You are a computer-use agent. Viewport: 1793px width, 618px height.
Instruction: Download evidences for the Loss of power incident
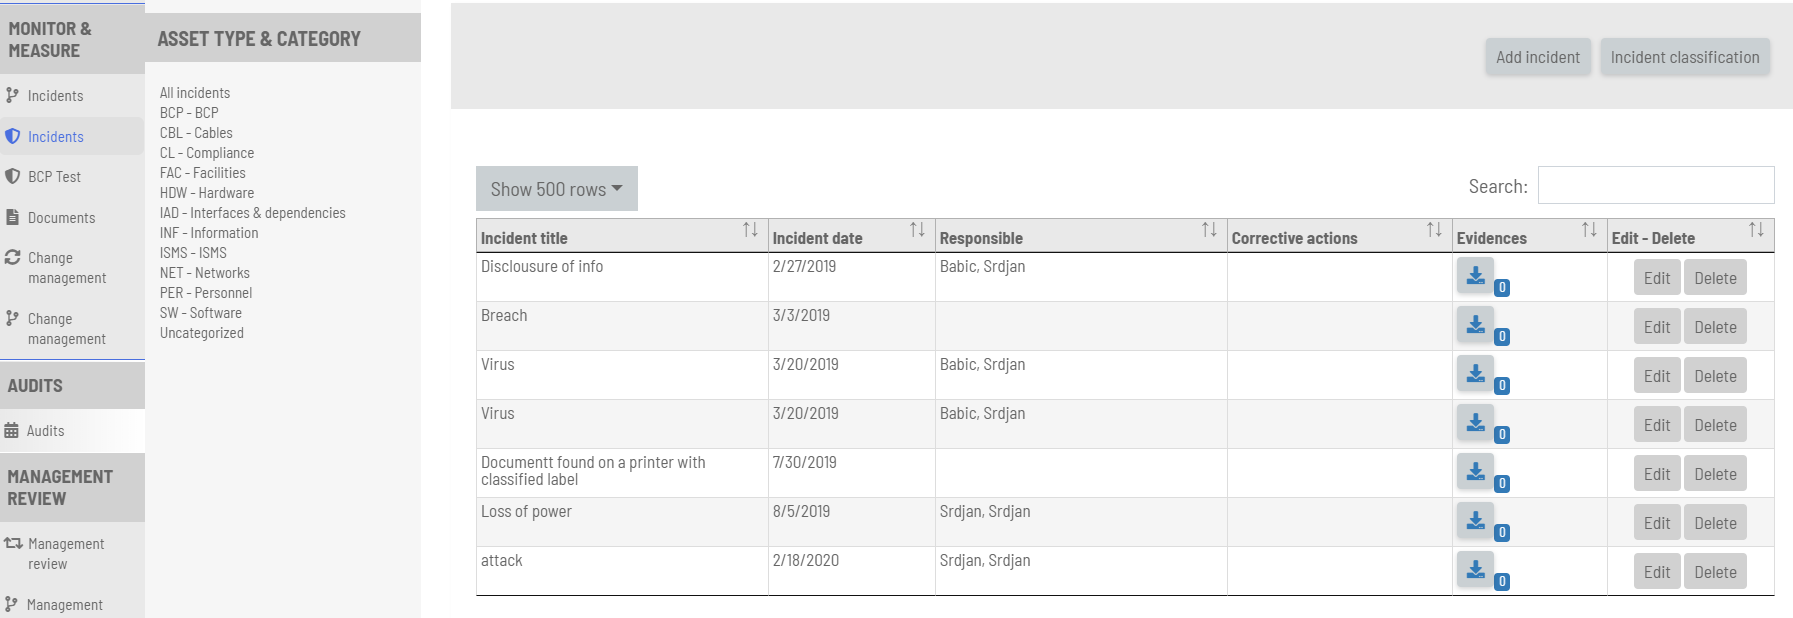pos(1475,522)
